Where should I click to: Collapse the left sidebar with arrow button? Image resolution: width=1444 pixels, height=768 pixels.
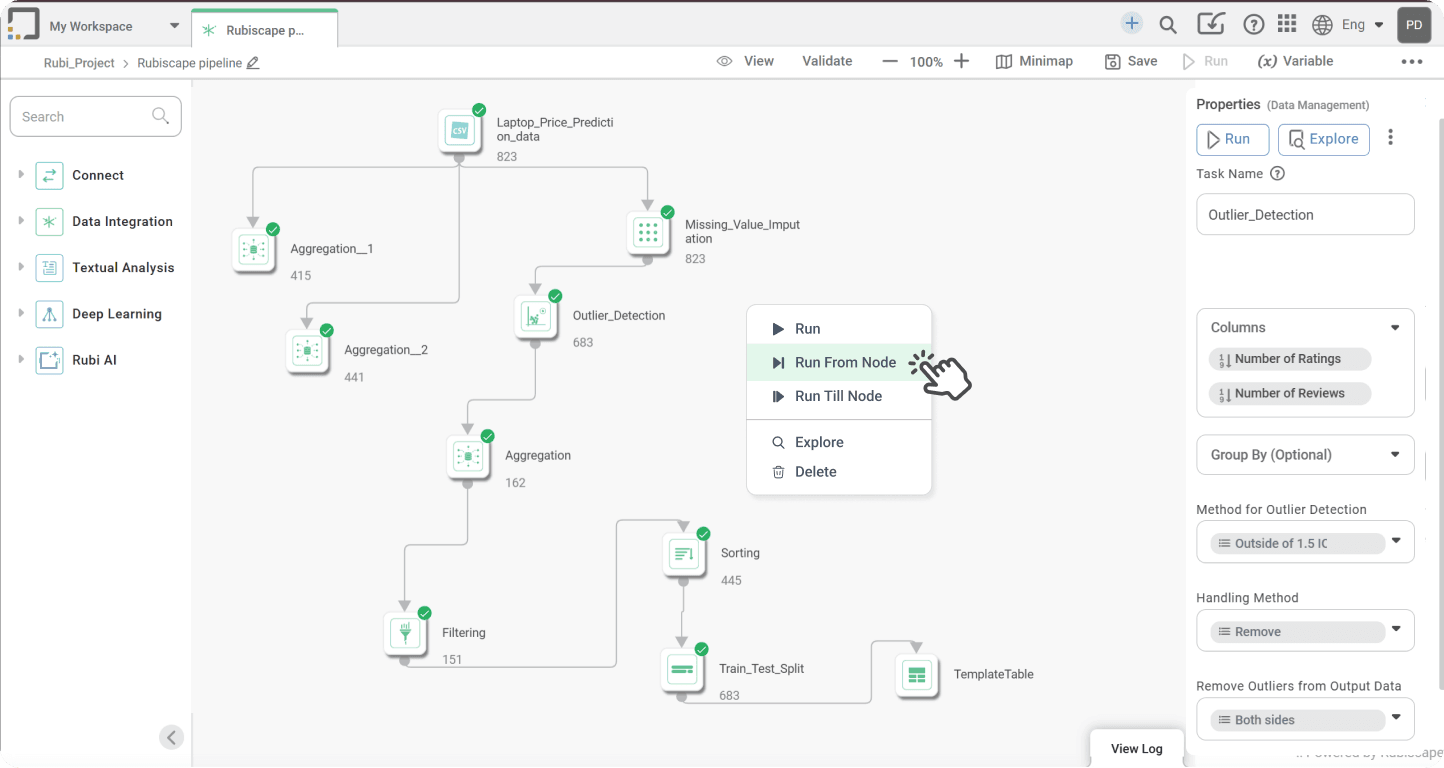[171, 737]
